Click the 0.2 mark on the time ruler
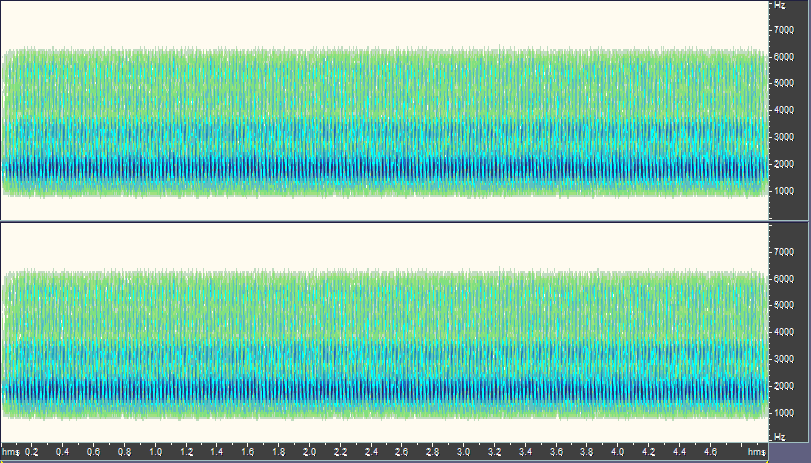 pyautogui.click(x=32, y=452)
